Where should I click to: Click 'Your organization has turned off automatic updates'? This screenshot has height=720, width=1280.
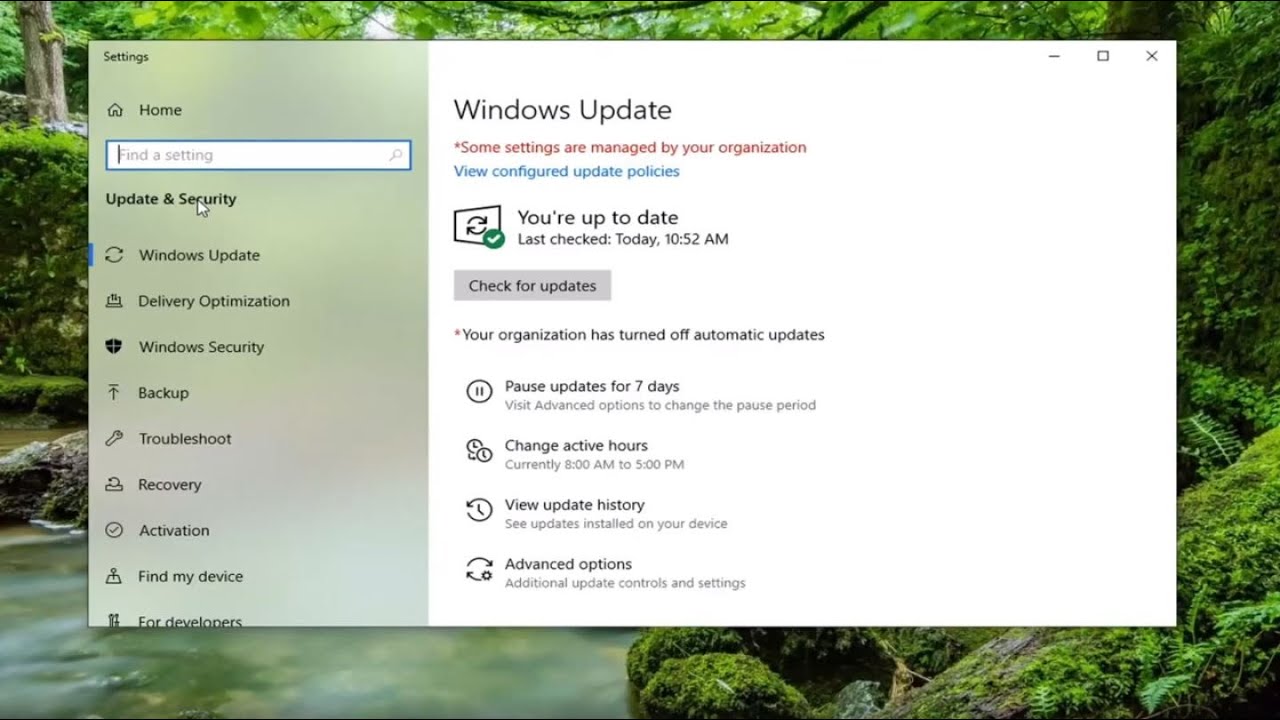(640, 335)
